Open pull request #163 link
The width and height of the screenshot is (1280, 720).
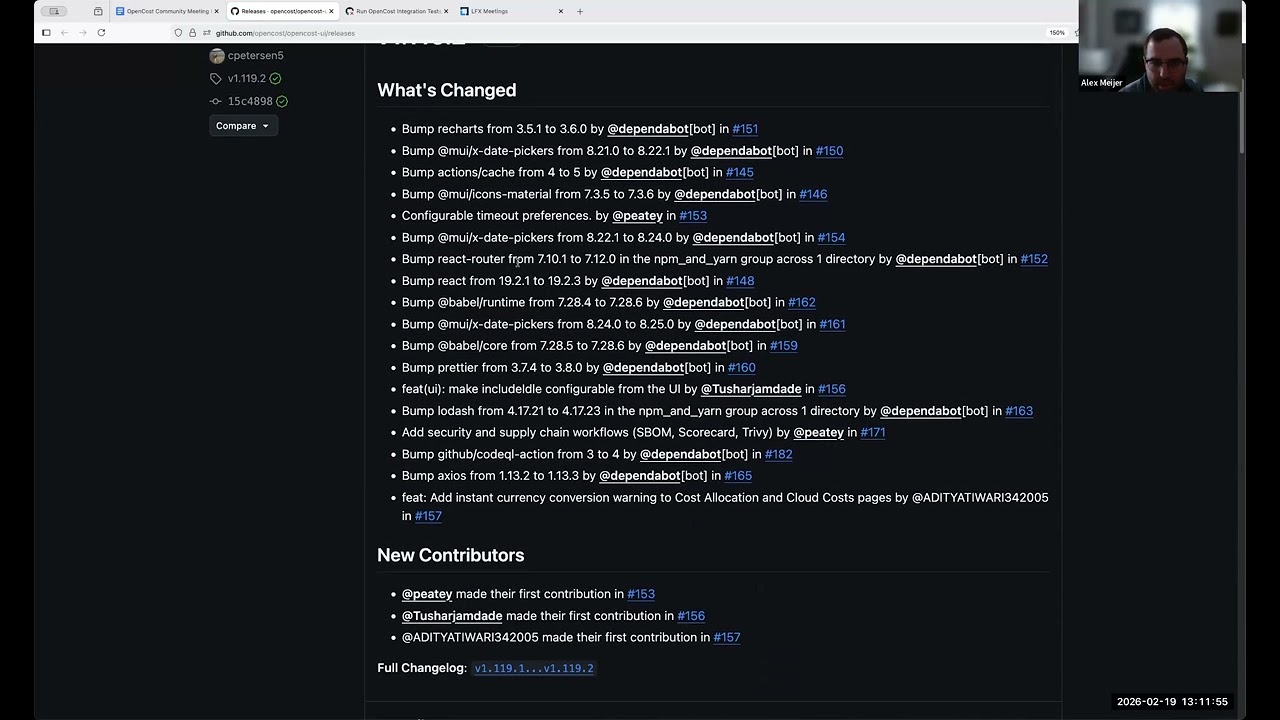[1019, 411]
